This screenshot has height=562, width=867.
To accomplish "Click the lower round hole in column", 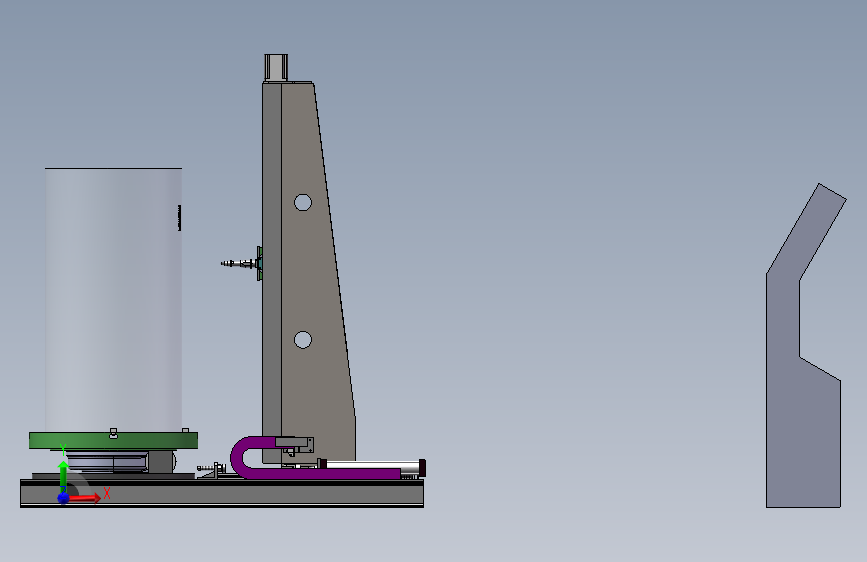I will (302, 340).
